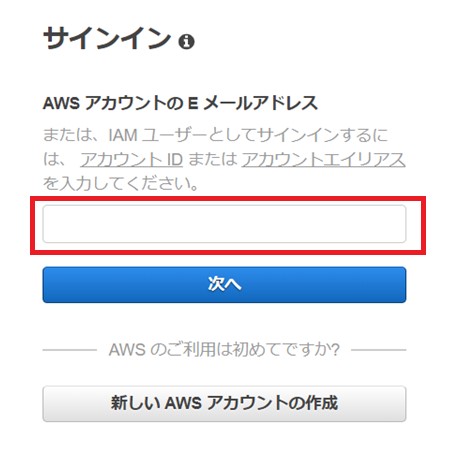Image resolution: width=455 pixels, height=469 pixels.
Task: Click the horizontal line right of 初めてですか?
Action: tap(379, 350)
